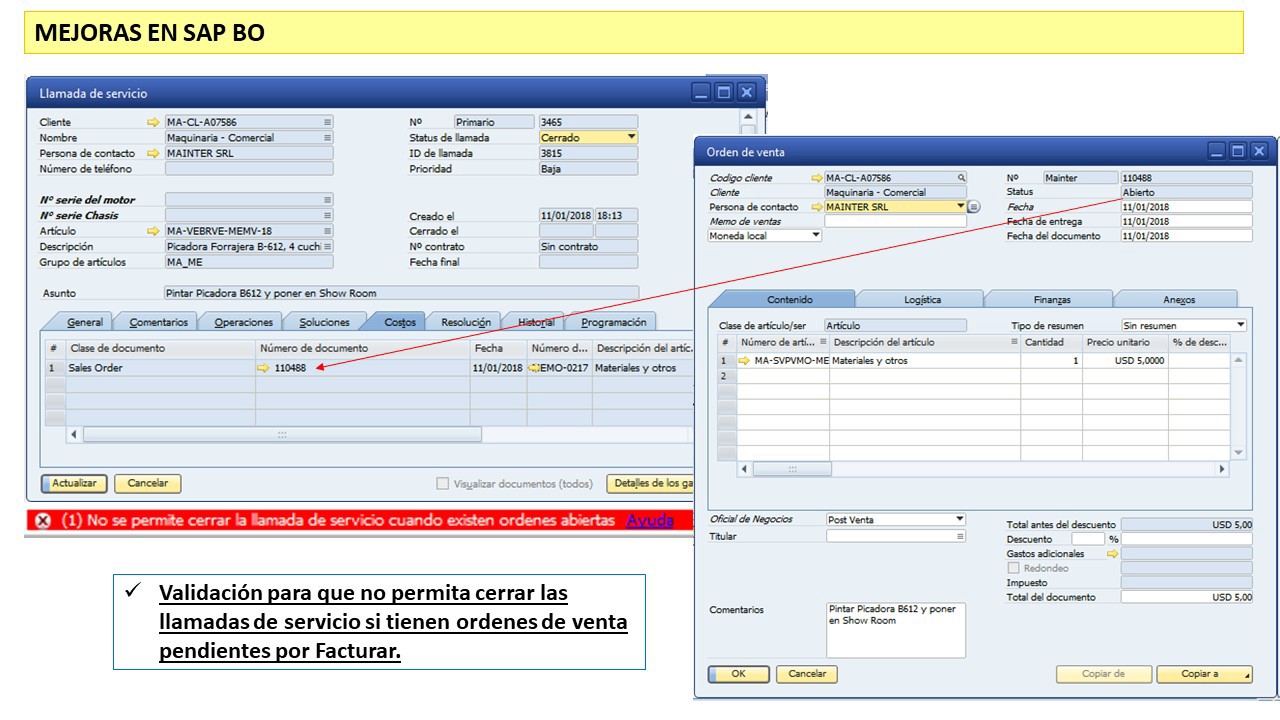Click the Asunto field in Llamada de servicio

(x=401, y=293)
